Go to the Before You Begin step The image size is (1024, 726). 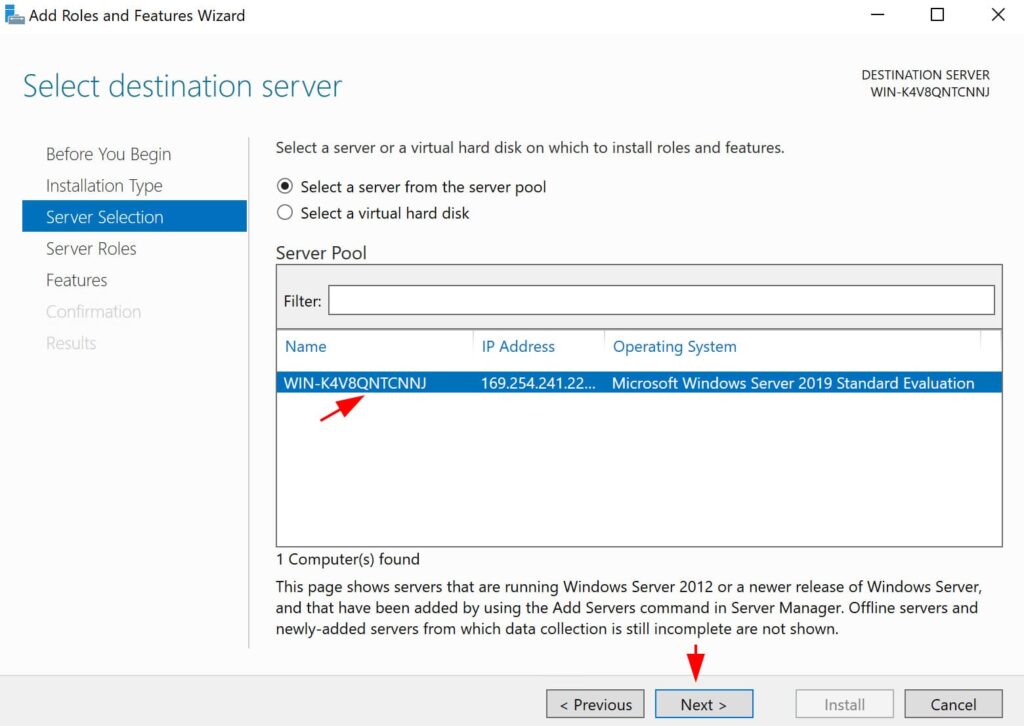pos(108,154)
